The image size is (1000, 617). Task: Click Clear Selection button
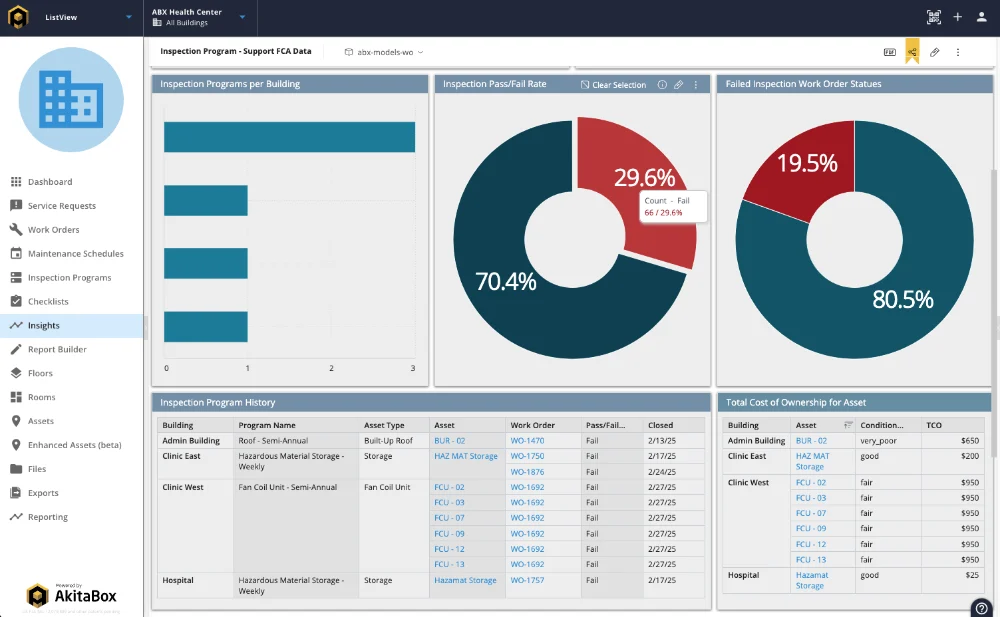click(613, 85)
